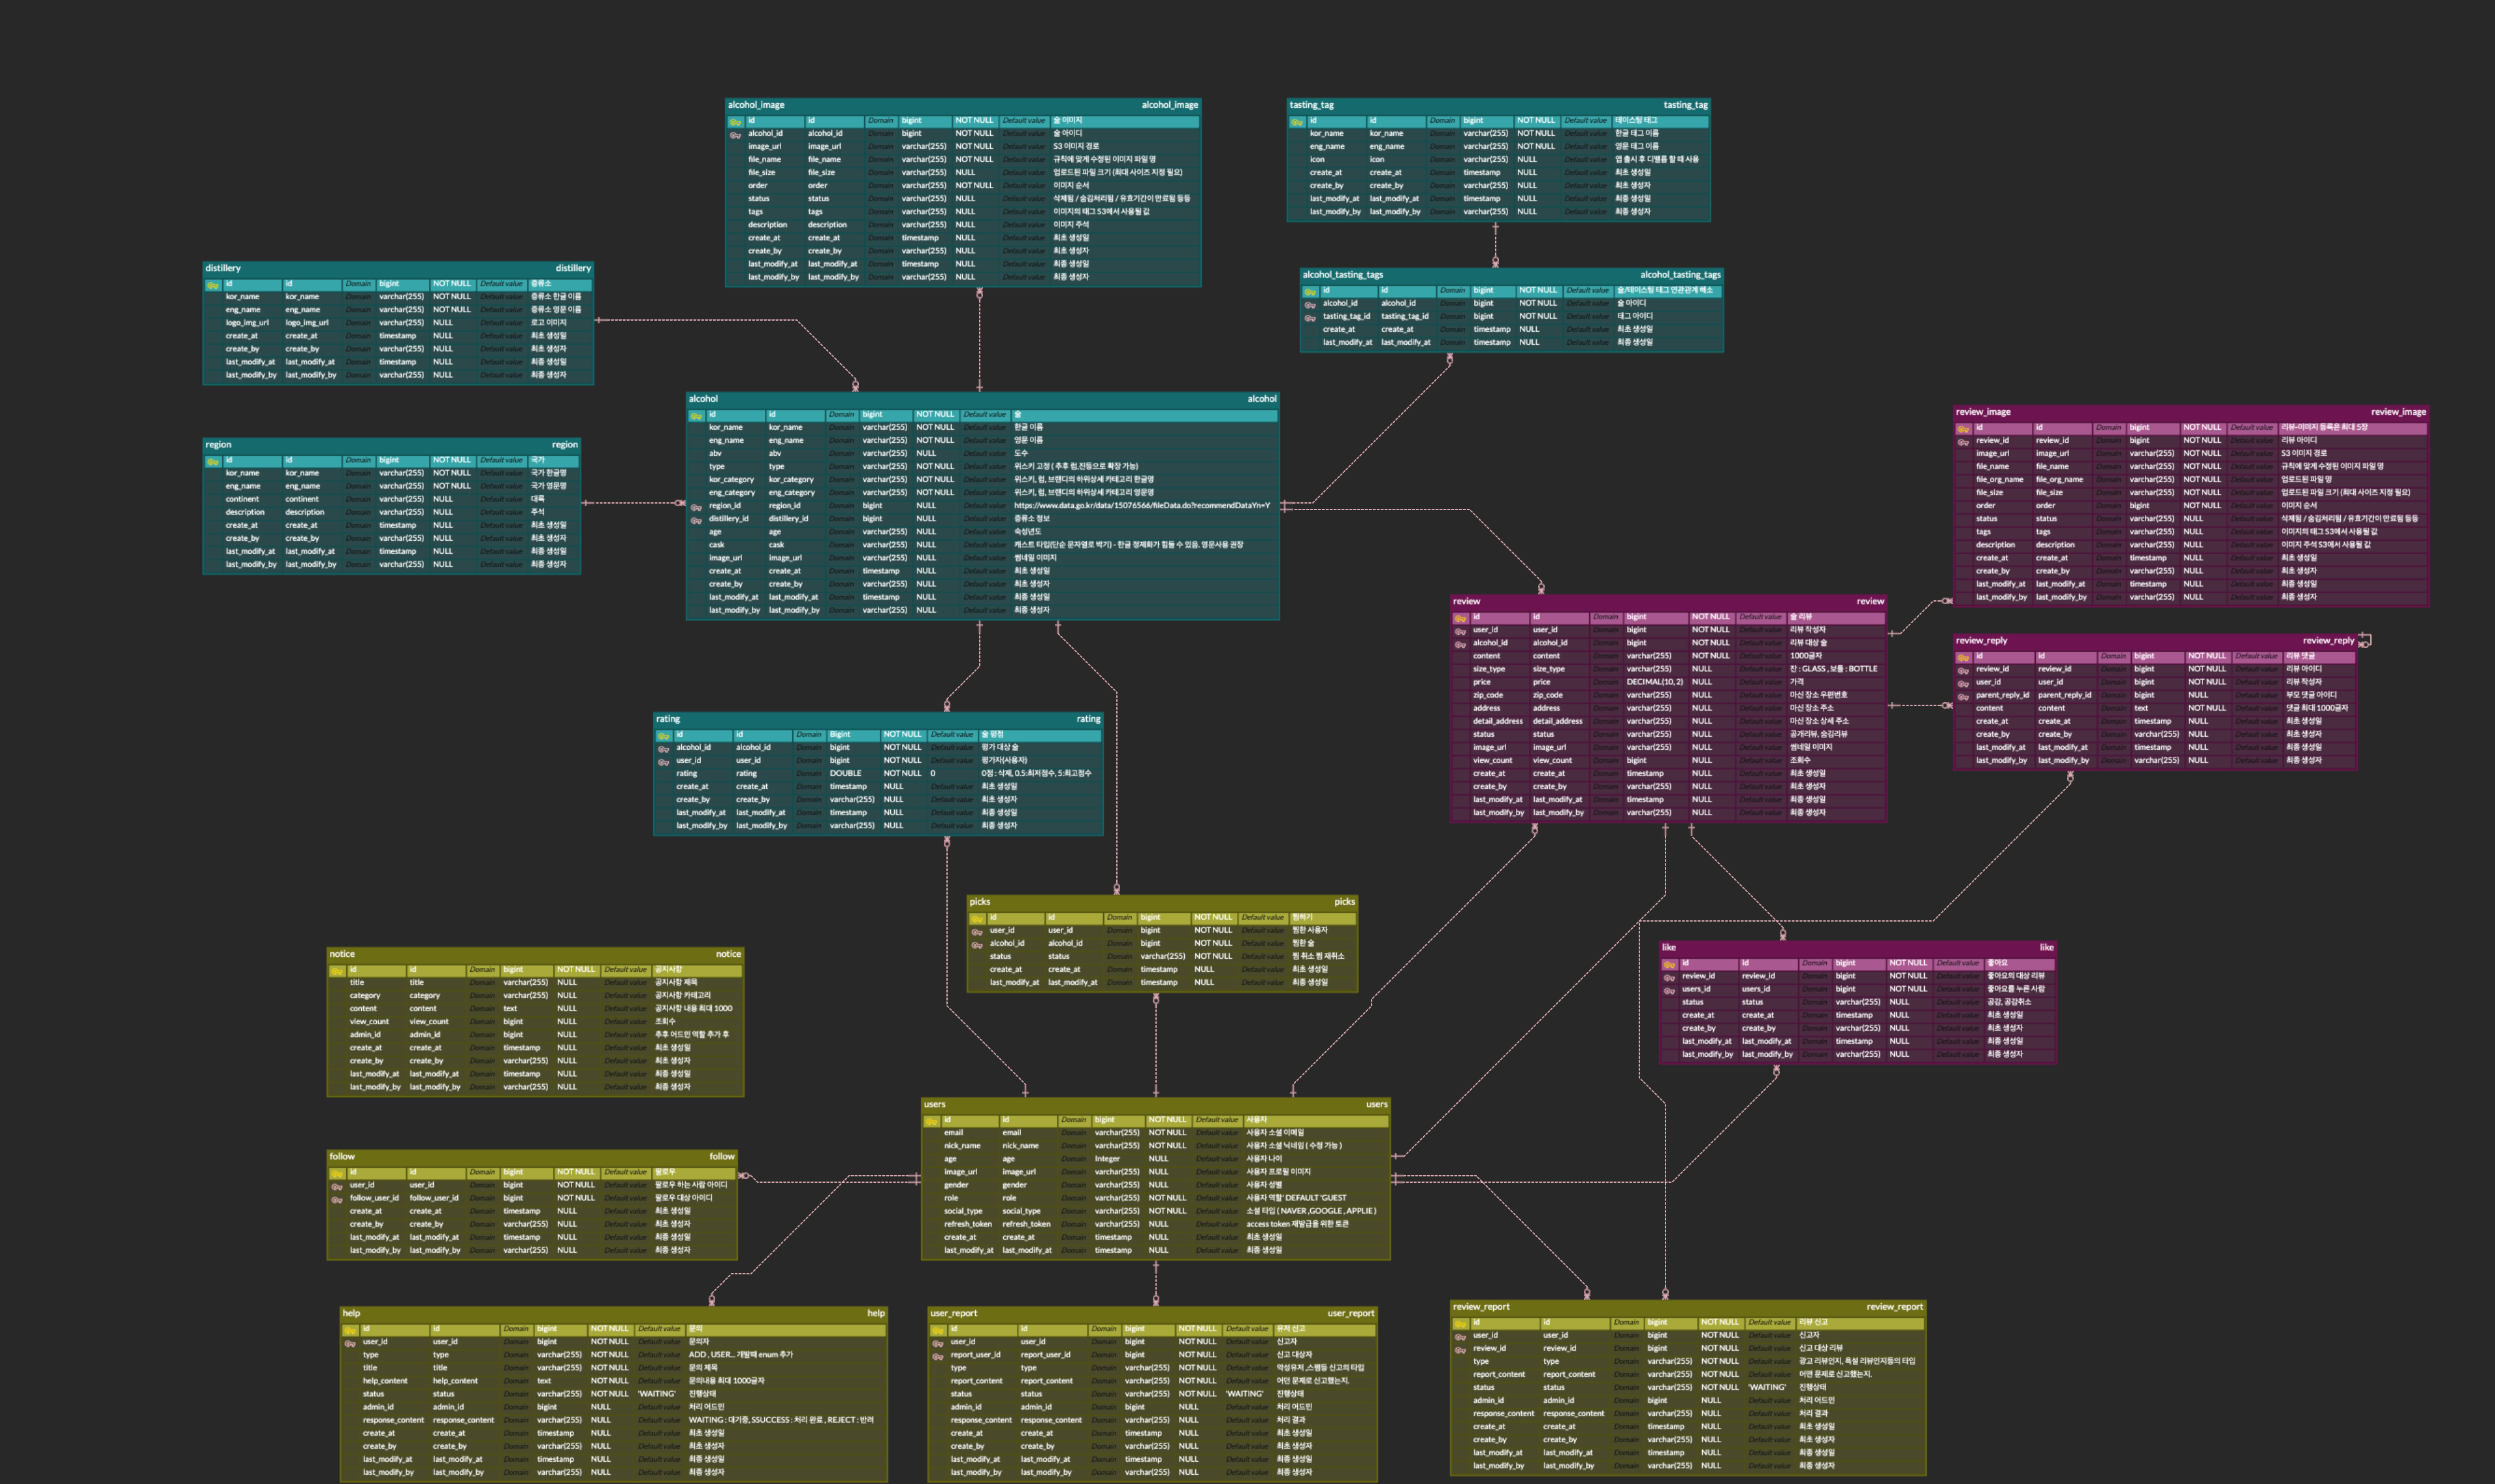This screenshot has height=1484, width=2495.
Task: Click the follow_user_id foreign key icon in follow
Action: pyautogui.click(x=337, y=1199)
